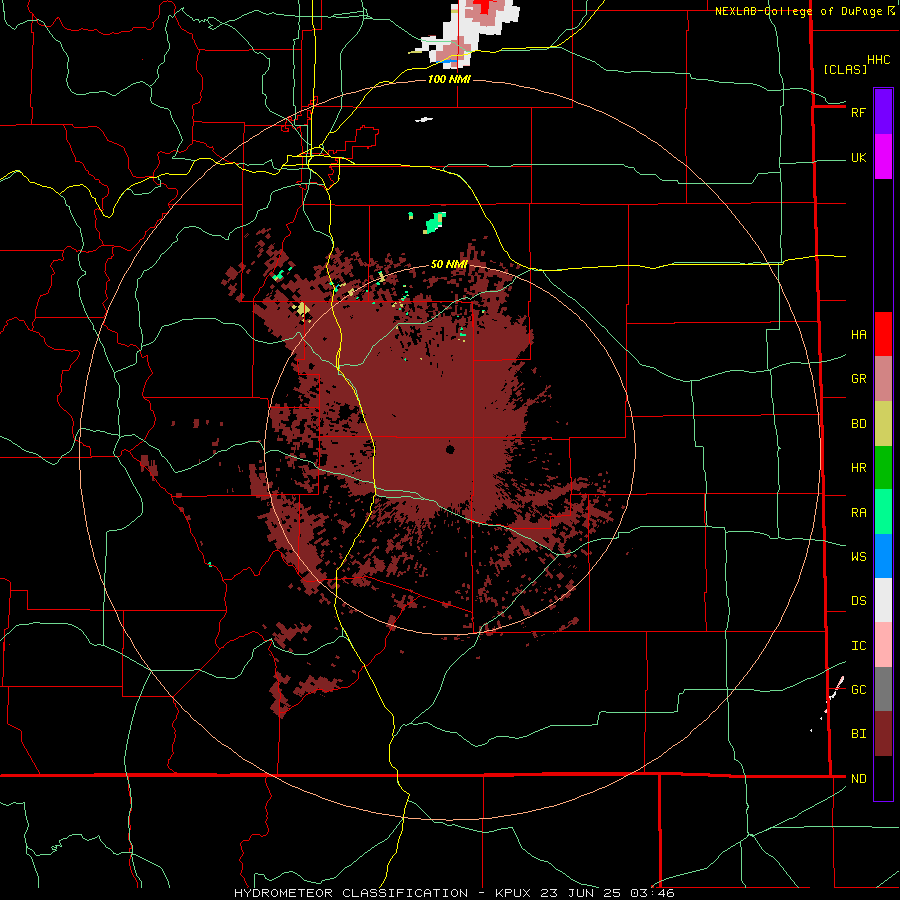900x900 pixels.
Task: Click the 100 NMI range ring label
Action: pyautogui.click(x=449, y=79)
